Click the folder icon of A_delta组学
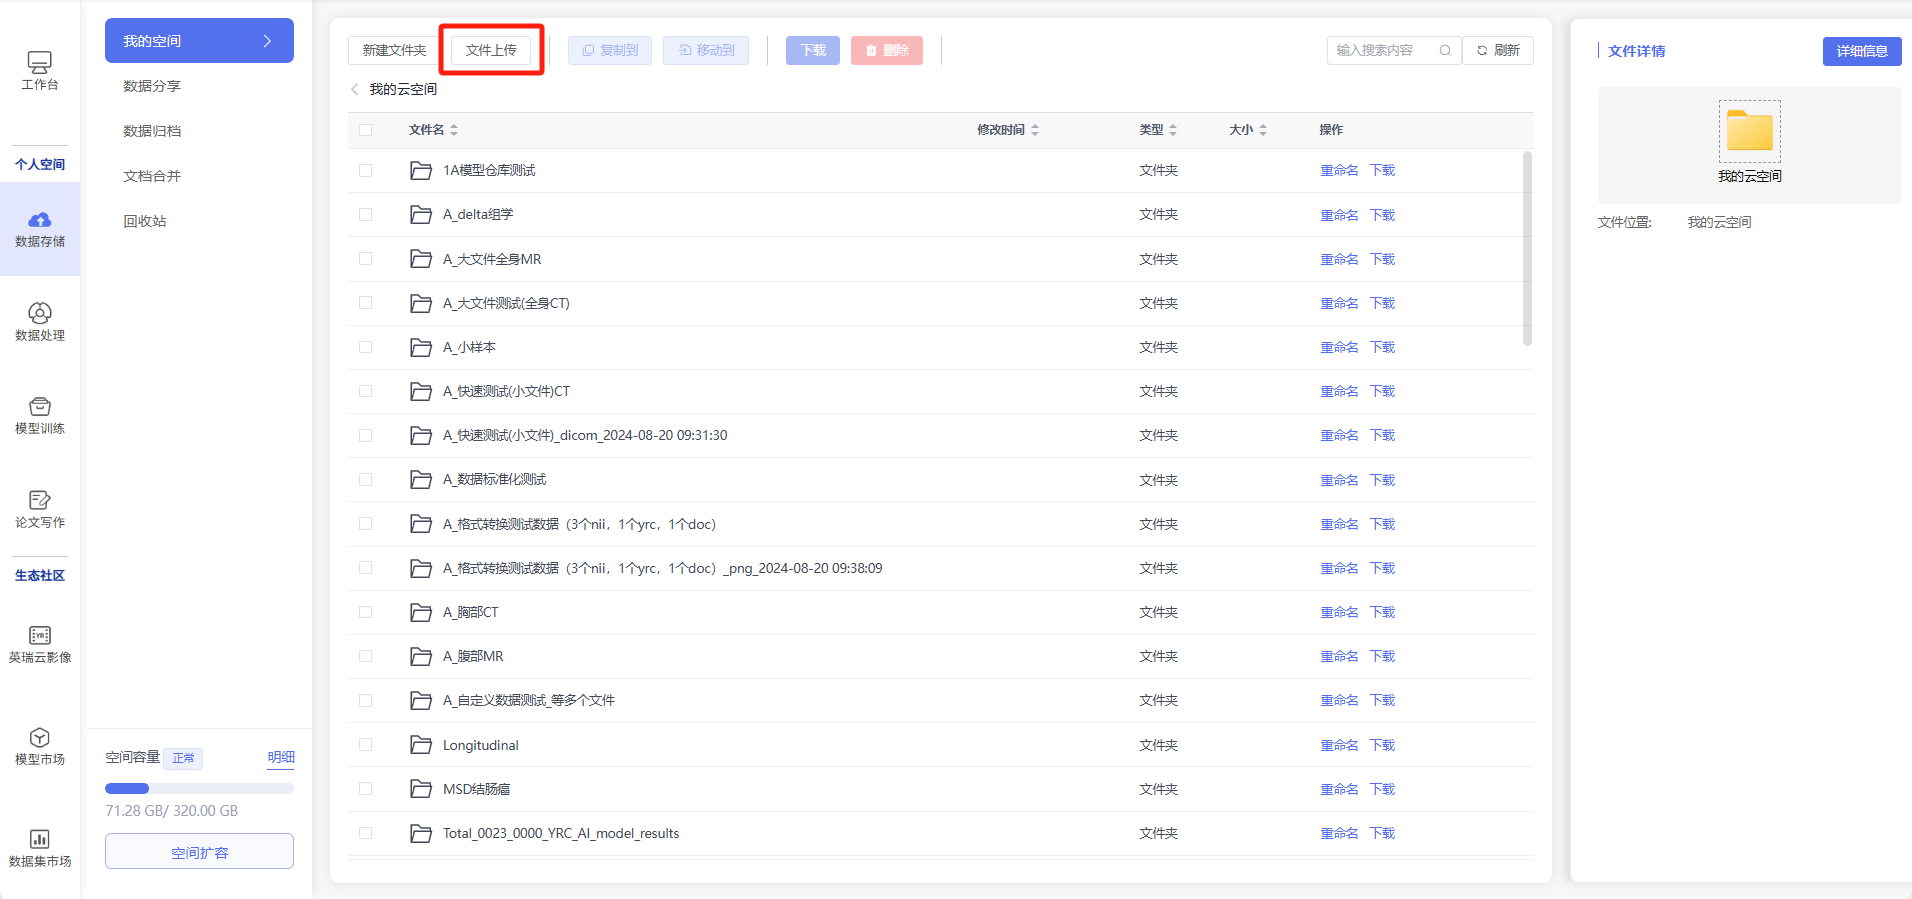The height and width of the screenshot is (899, 1912). (421, 215)
